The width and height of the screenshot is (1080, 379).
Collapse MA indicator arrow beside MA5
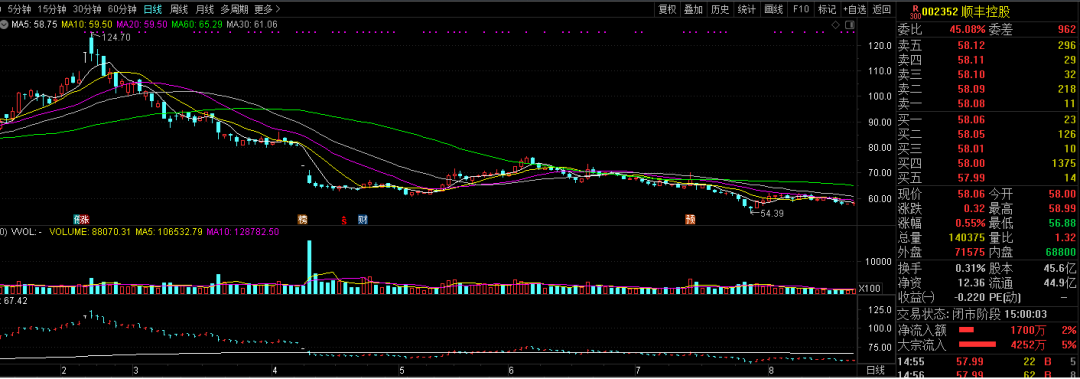[4, 25]
